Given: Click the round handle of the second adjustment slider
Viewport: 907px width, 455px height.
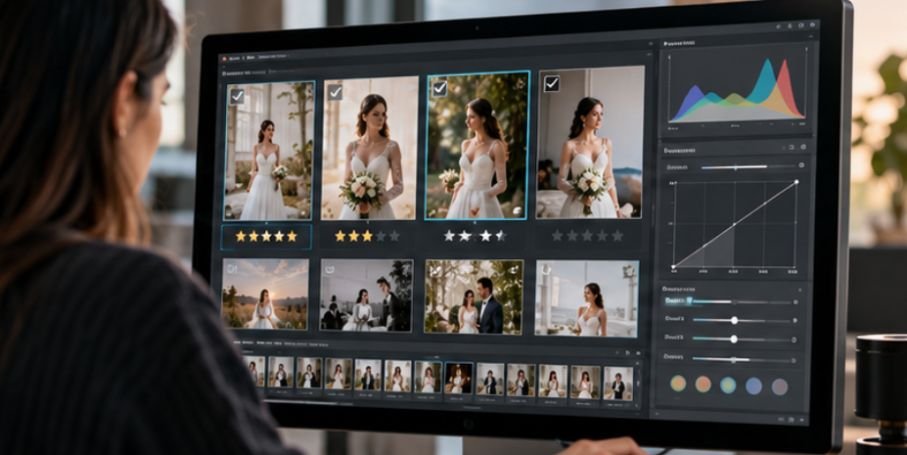Looking at the screenshot, I should [733, 320].
